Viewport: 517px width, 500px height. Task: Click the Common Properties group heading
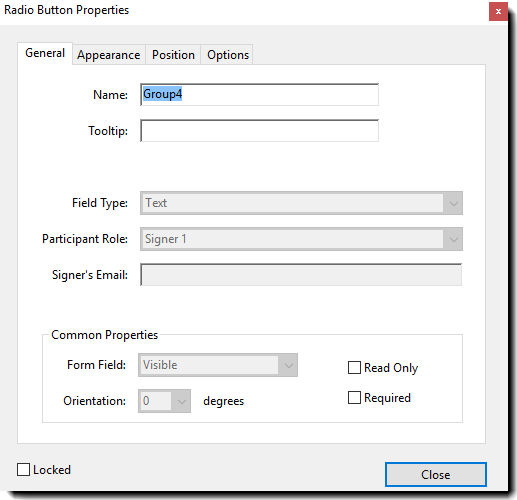[x=104, y=335]
